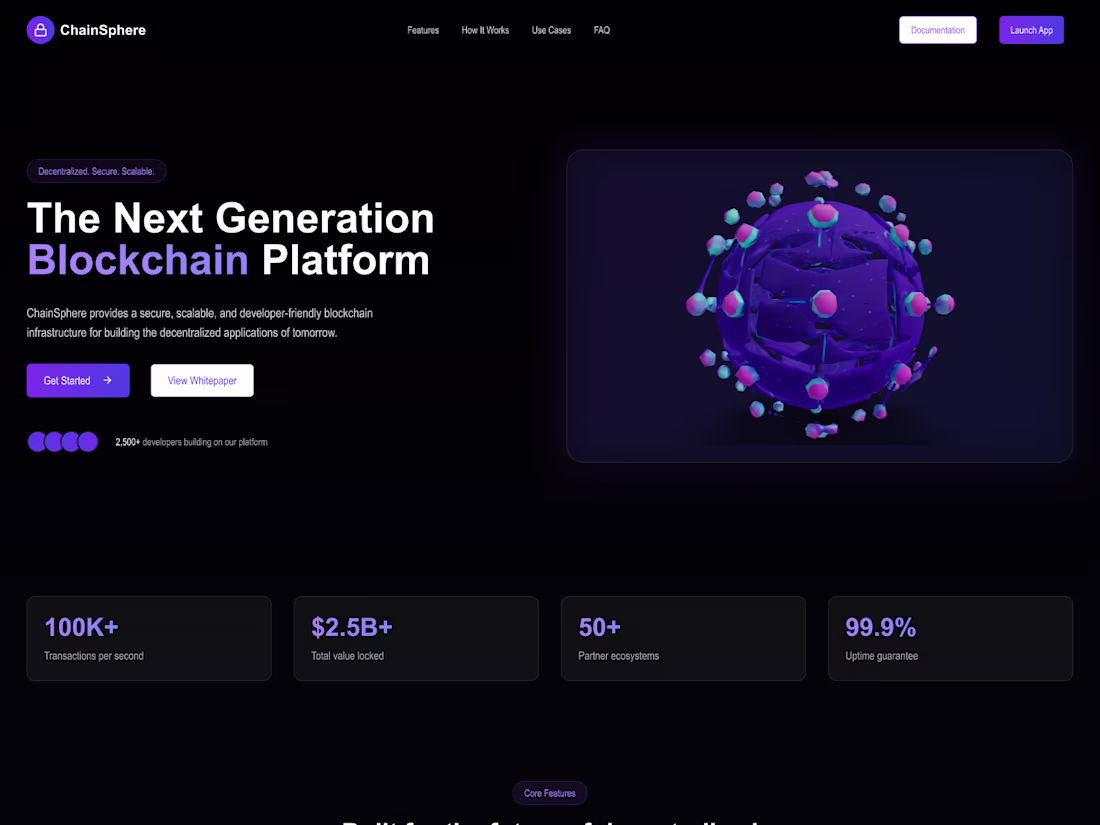Viewport: 1100px width, 825px height.
Task: Select the 100K+ transactions stat card
Action: 149,638
